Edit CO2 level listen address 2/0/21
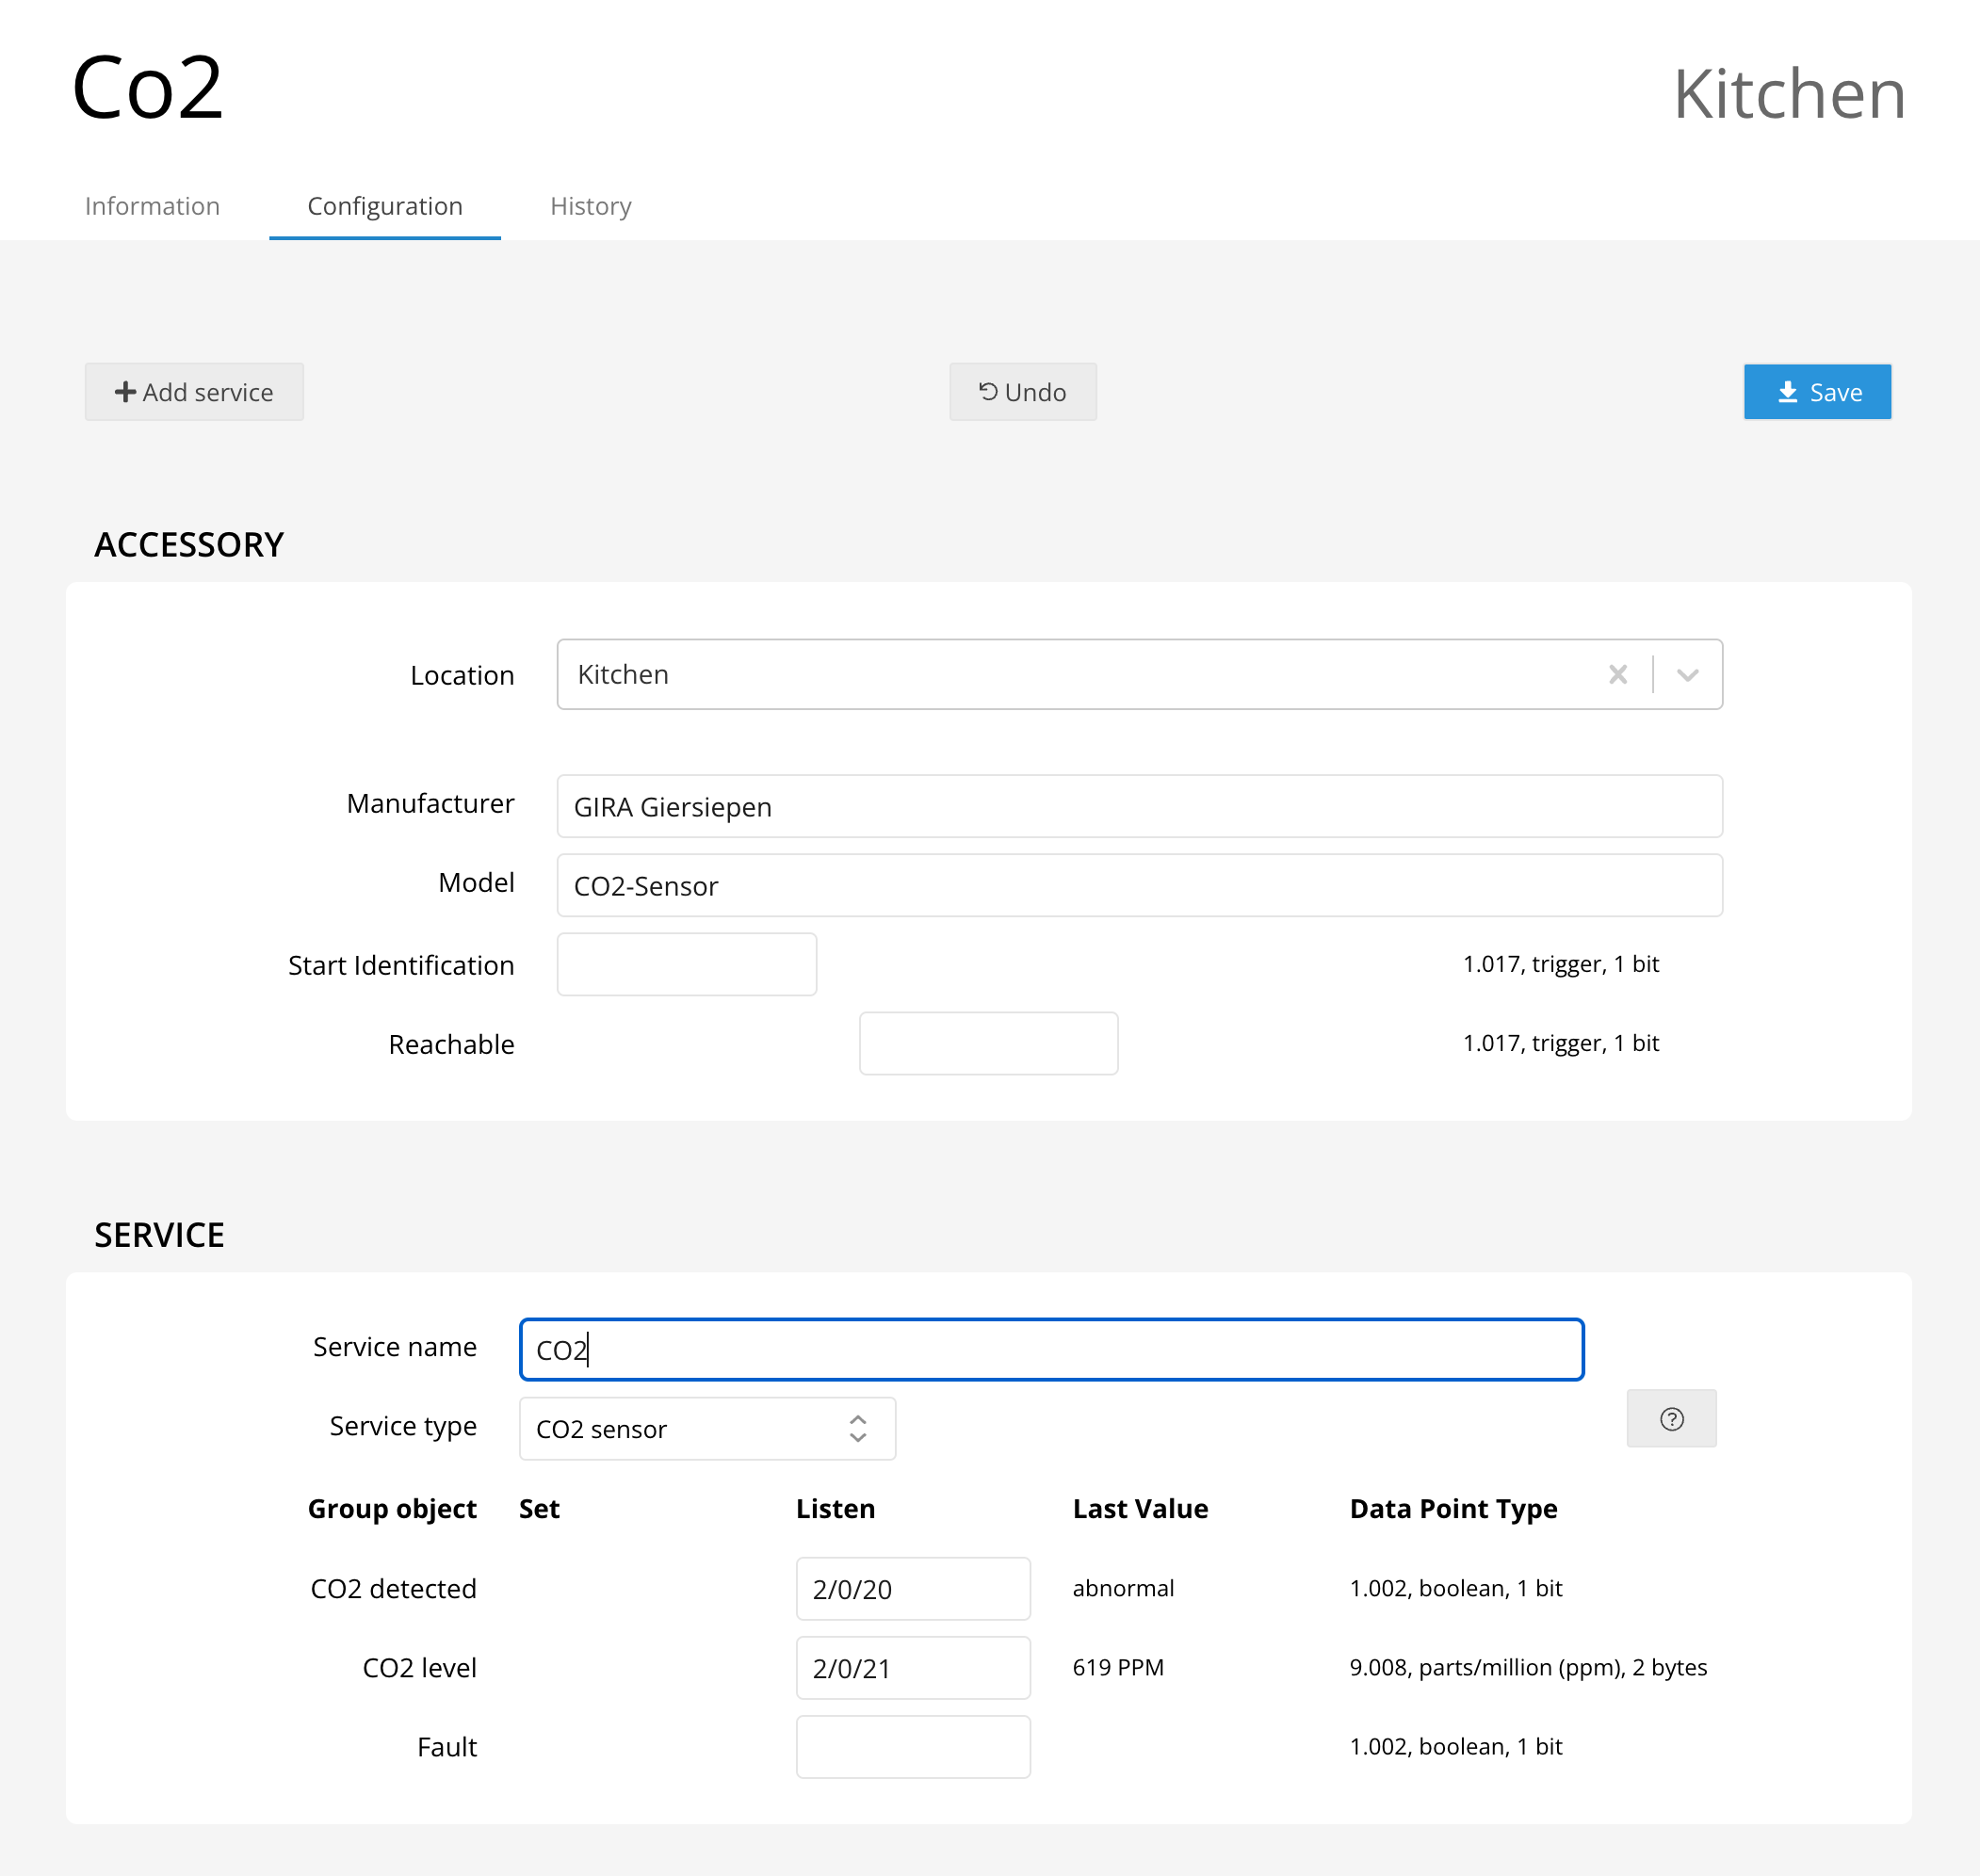Viewport: 1980px width, 1876px height. [x=912, y=1667]
